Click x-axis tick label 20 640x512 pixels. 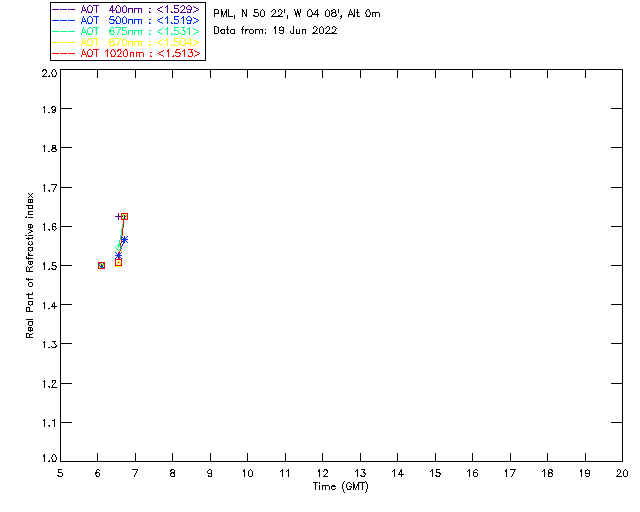coord(622,473)
